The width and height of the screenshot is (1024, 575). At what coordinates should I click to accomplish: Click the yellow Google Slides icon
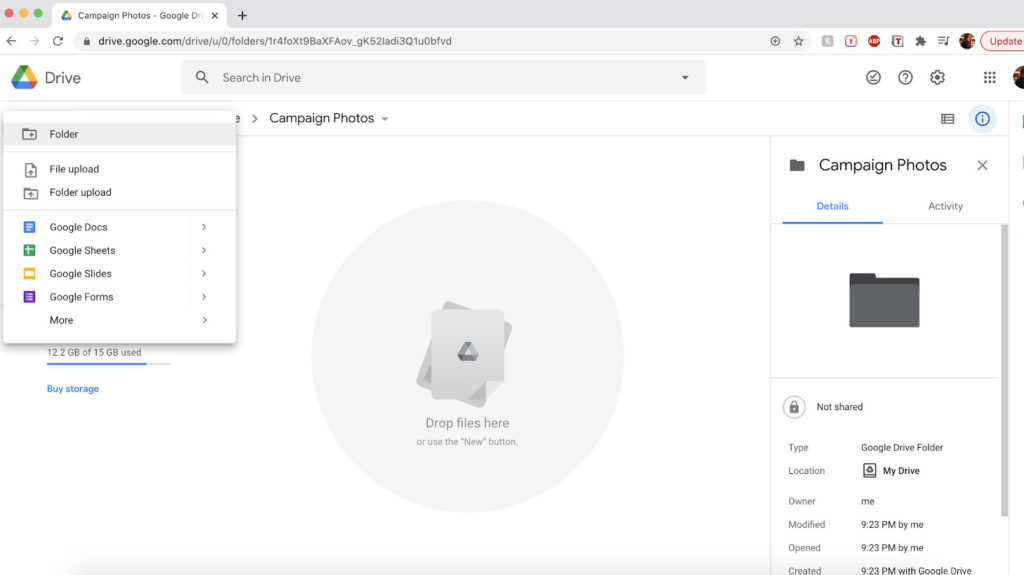(x=29, y=274)
